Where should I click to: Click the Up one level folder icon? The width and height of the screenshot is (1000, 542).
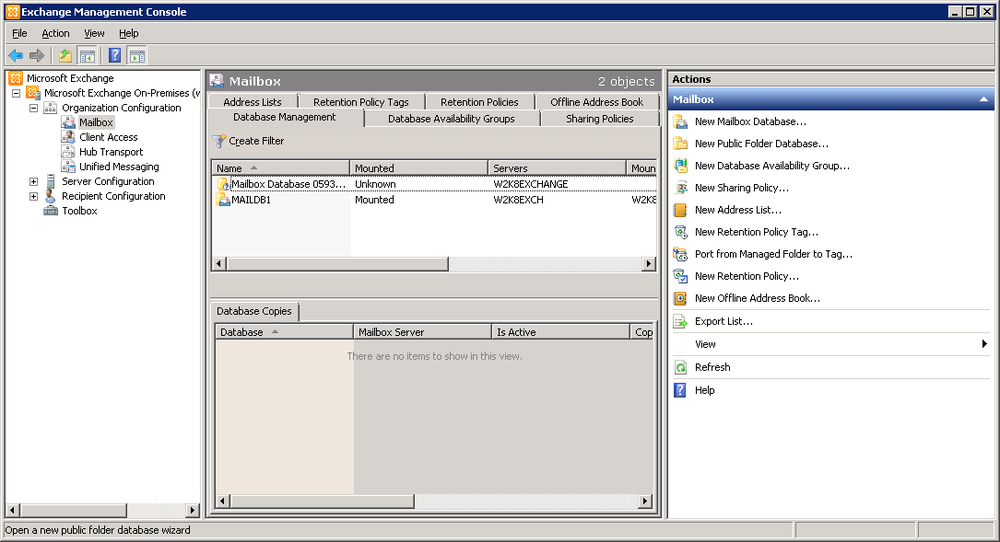(65, 55)
